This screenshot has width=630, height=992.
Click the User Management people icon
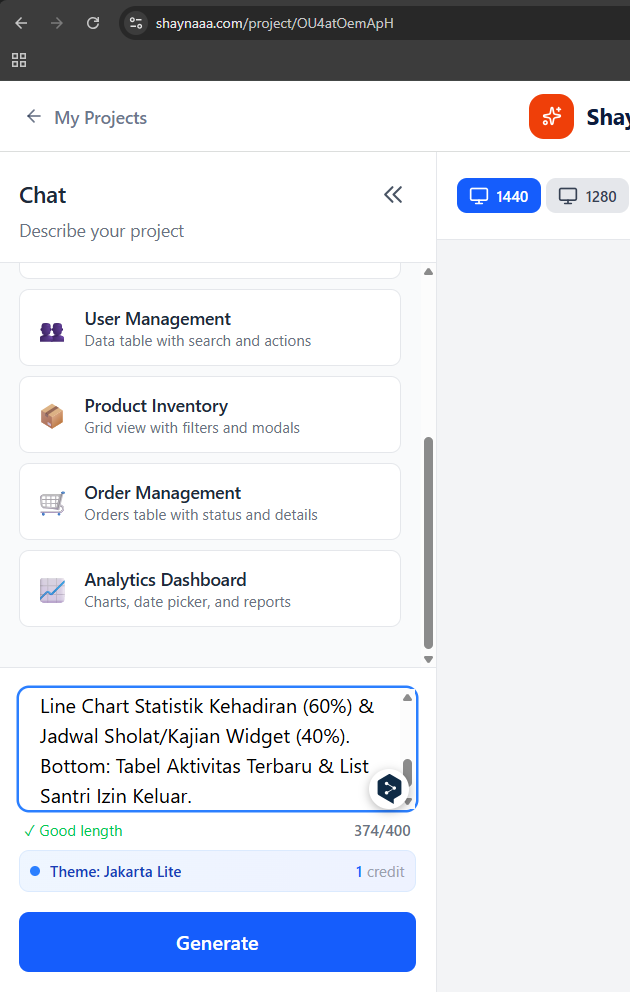[52, 330]
